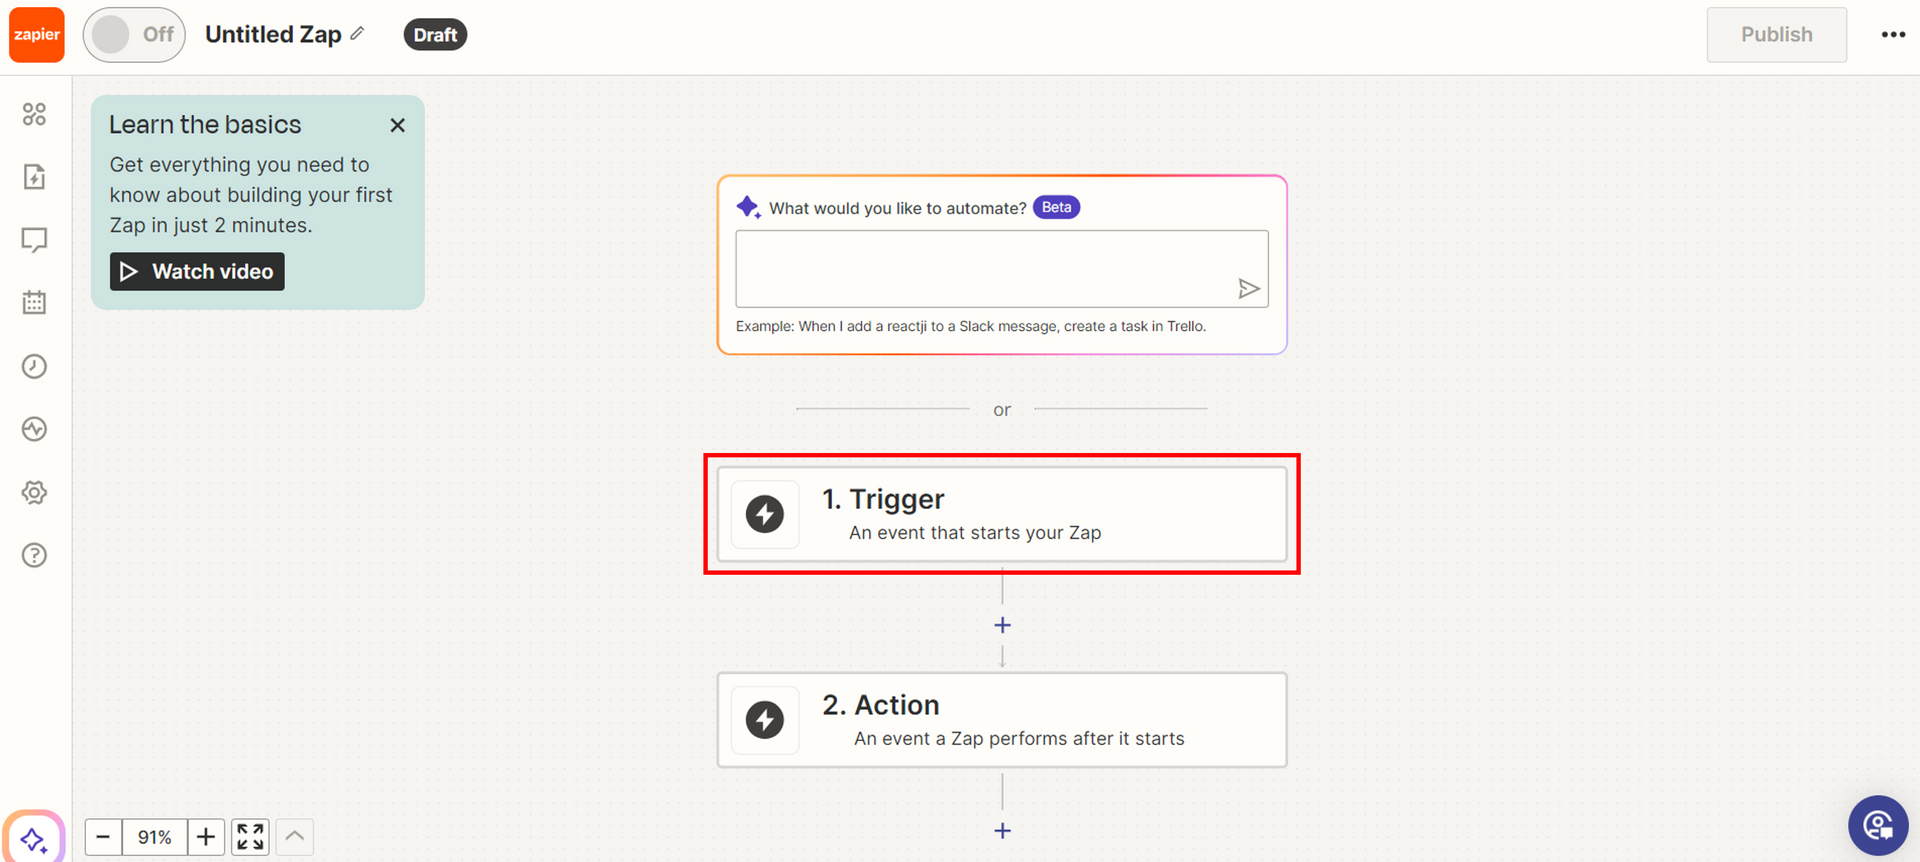Open the Zap details file icon

click(34, 177)
